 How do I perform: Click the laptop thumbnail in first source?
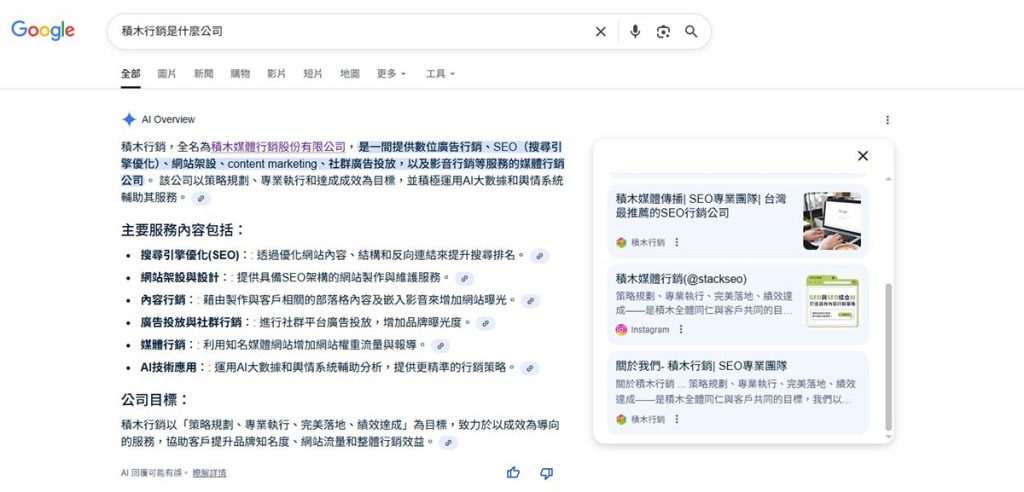831,220
